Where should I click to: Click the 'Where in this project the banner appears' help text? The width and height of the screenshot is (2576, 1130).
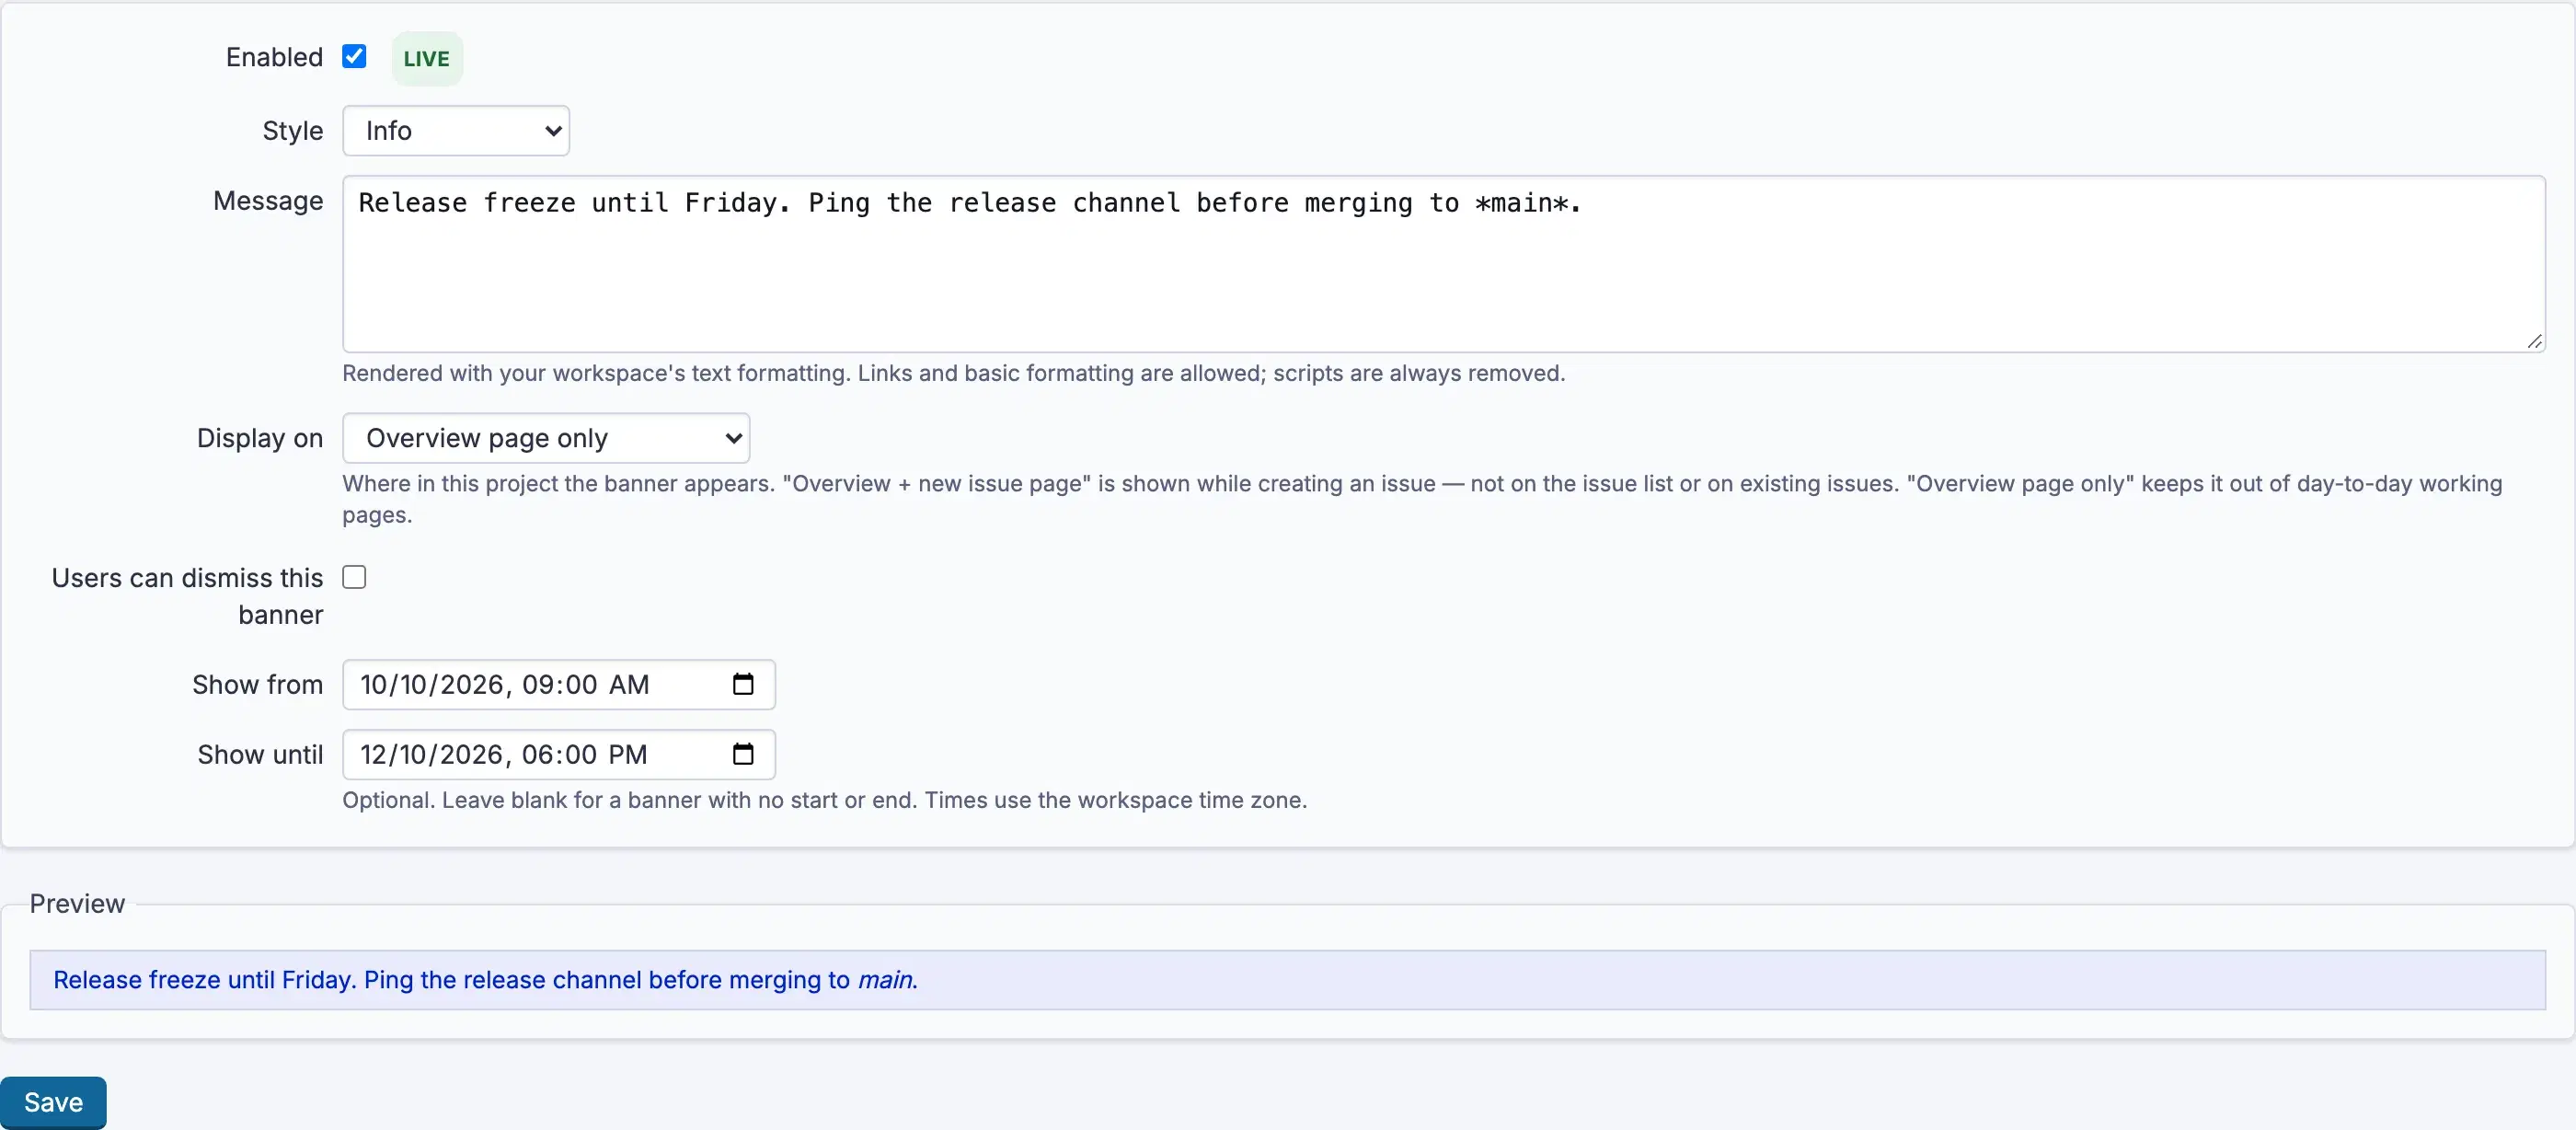[1422, 499]
